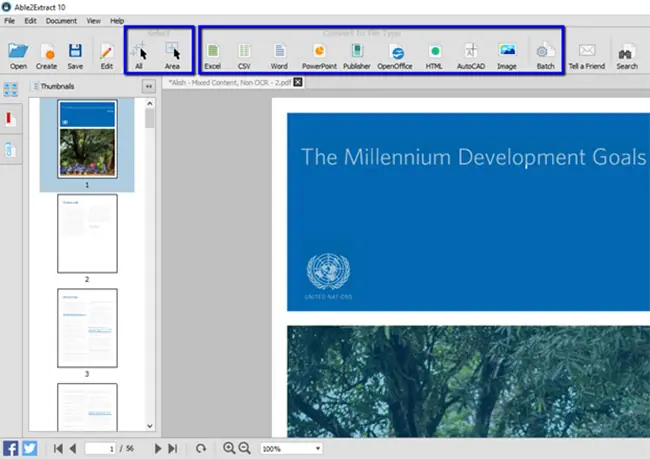Screen dimensions: 650x459
Task: Click thumbnail scrollbar down arrow
Action: 150,426
